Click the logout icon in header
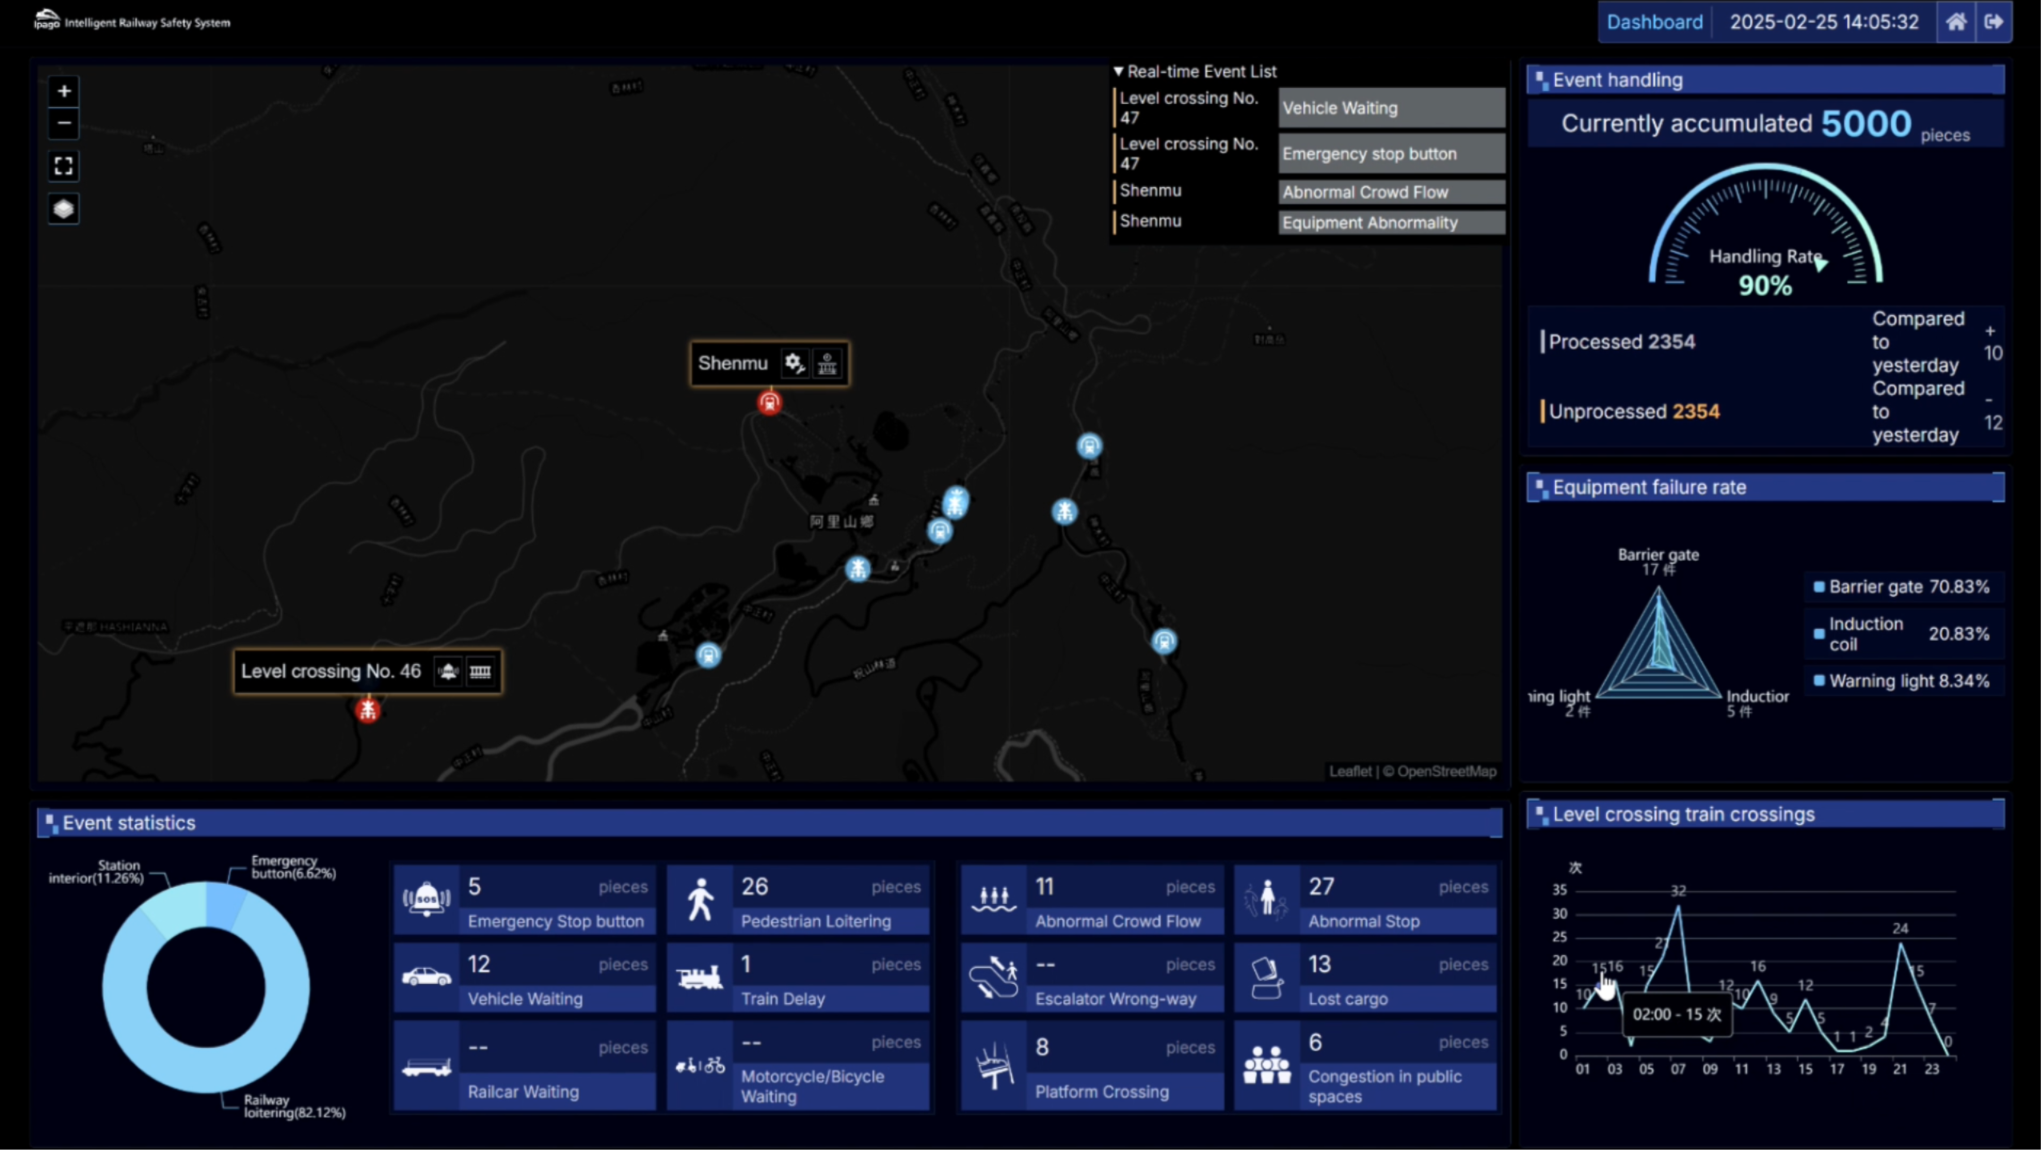 tap(1994, 22)
